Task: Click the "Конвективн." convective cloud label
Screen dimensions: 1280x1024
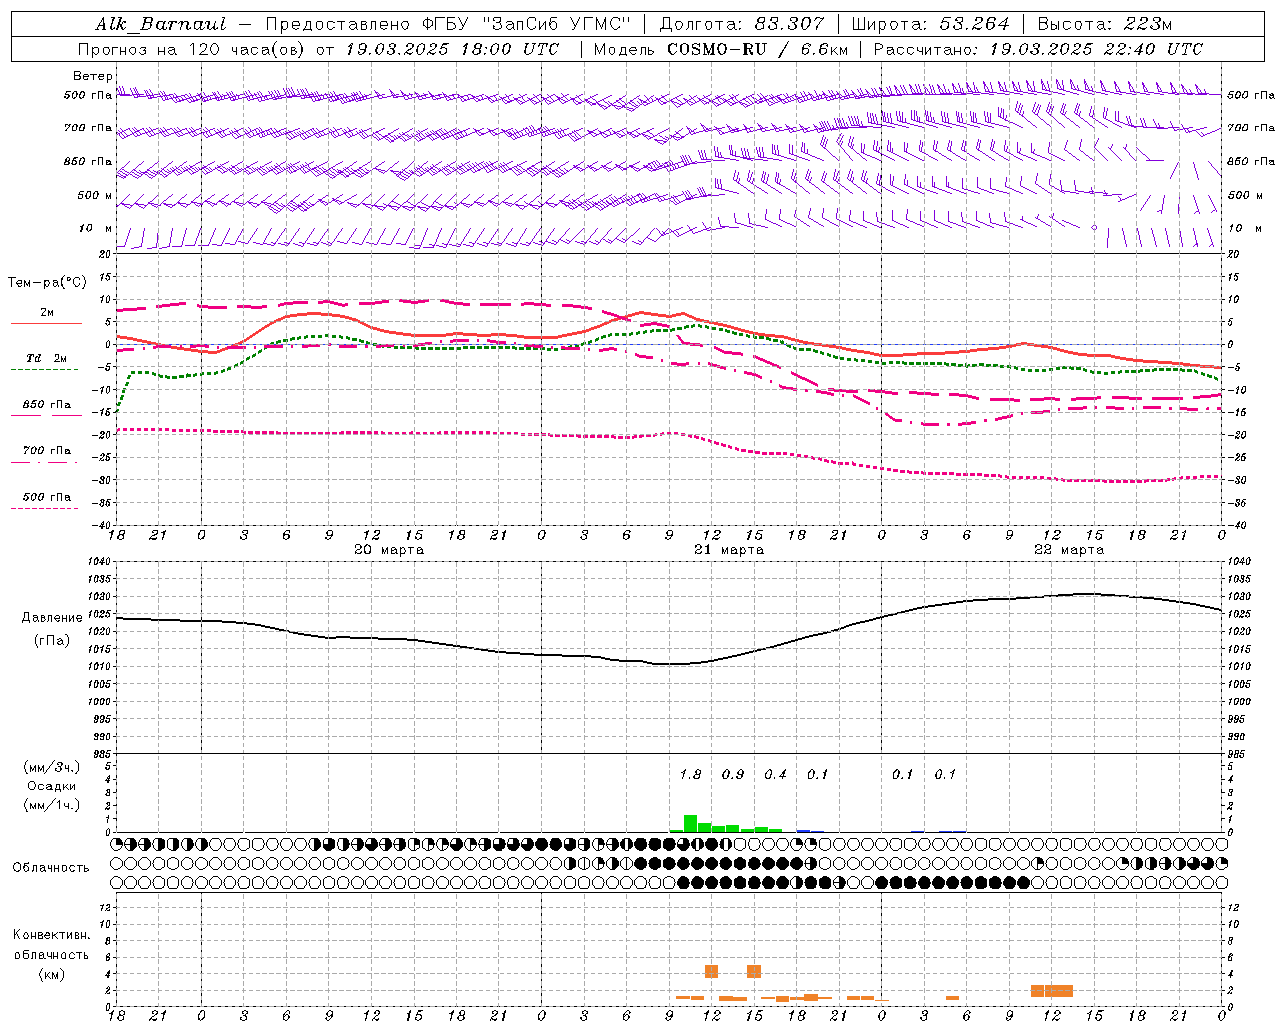Action: click(52, 935)
